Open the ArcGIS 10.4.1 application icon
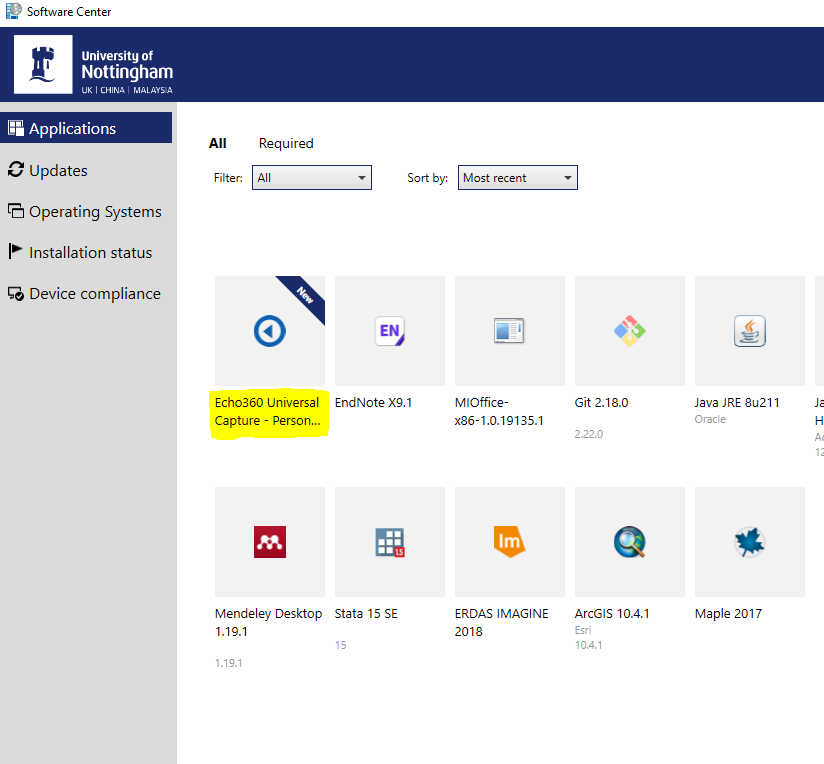Screen dimensions: 824x764 [629, 542]
